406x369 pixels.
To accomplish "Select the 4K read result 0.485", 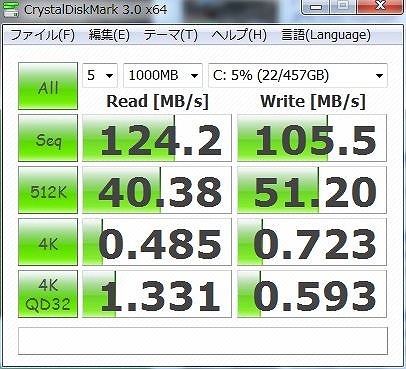I will pos(157,242).
